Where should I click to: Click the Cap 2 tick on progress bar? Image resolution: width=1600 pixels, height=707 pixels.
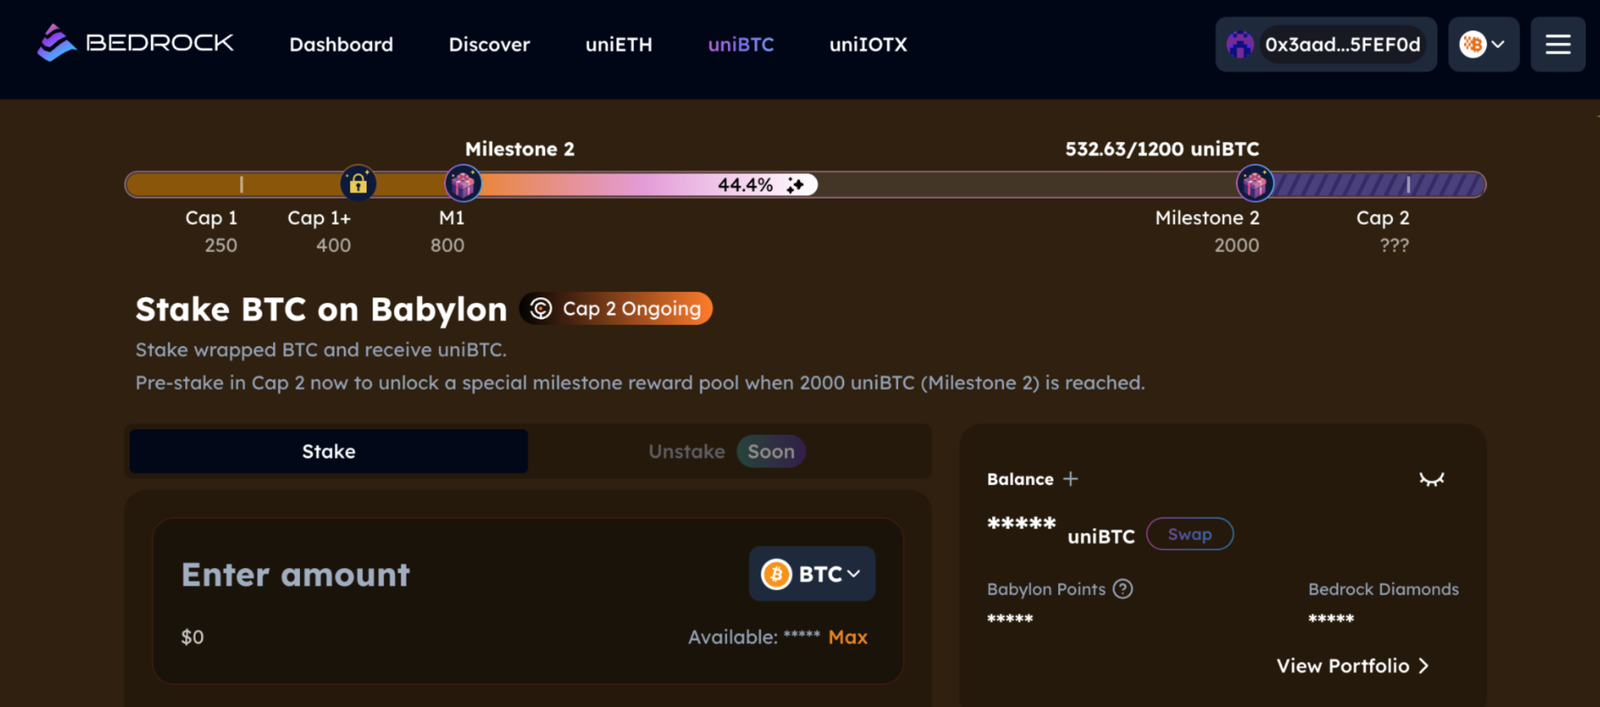click(1408, 184)
